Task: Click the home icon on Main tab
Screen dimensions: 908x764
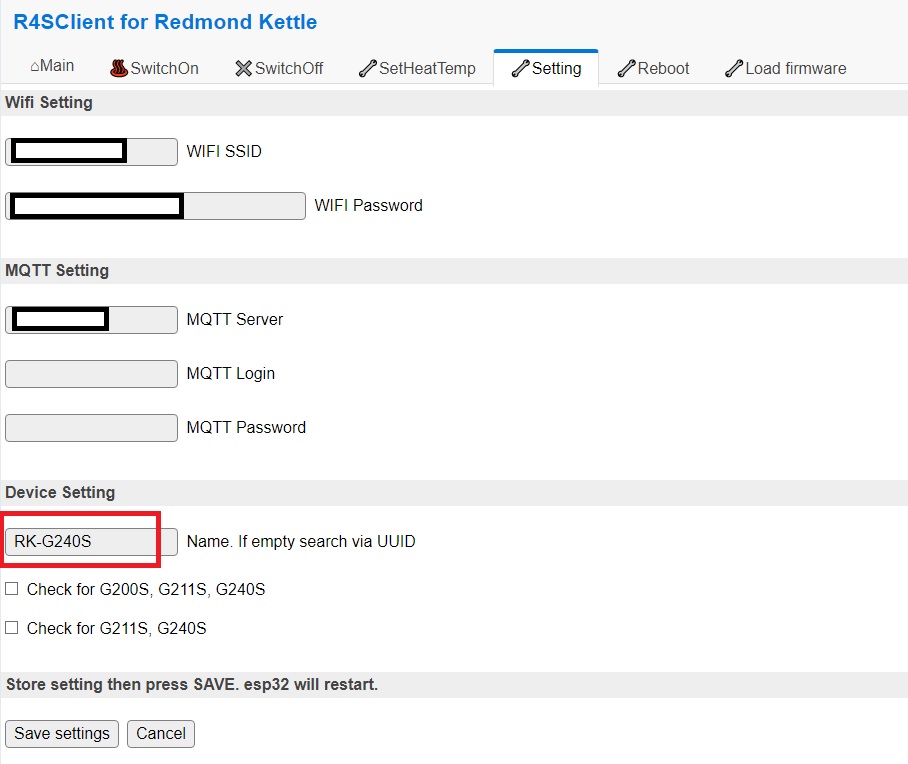Action: (35, 67)
